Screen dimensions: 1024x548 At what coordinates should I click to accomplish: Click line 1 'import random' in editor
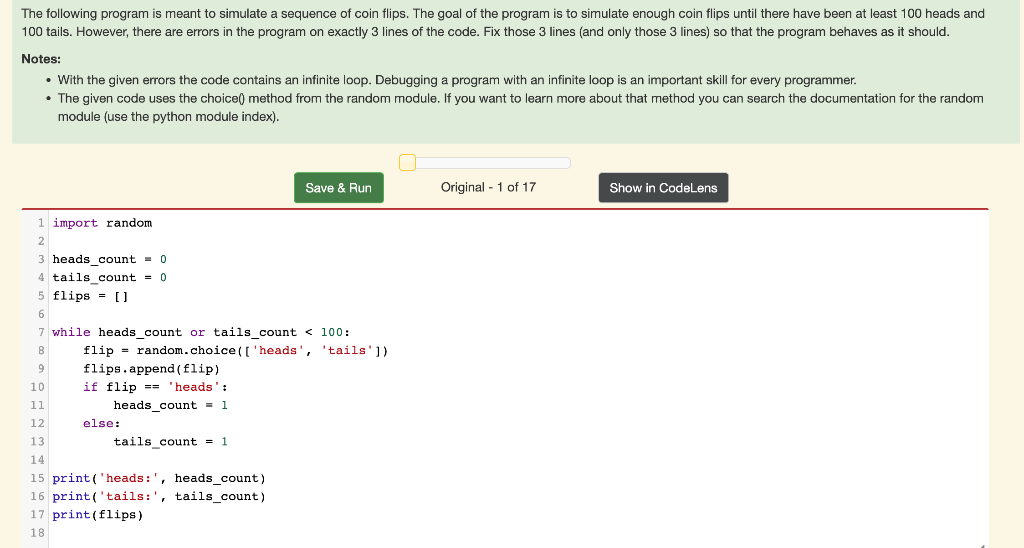(x=103, y=223)
